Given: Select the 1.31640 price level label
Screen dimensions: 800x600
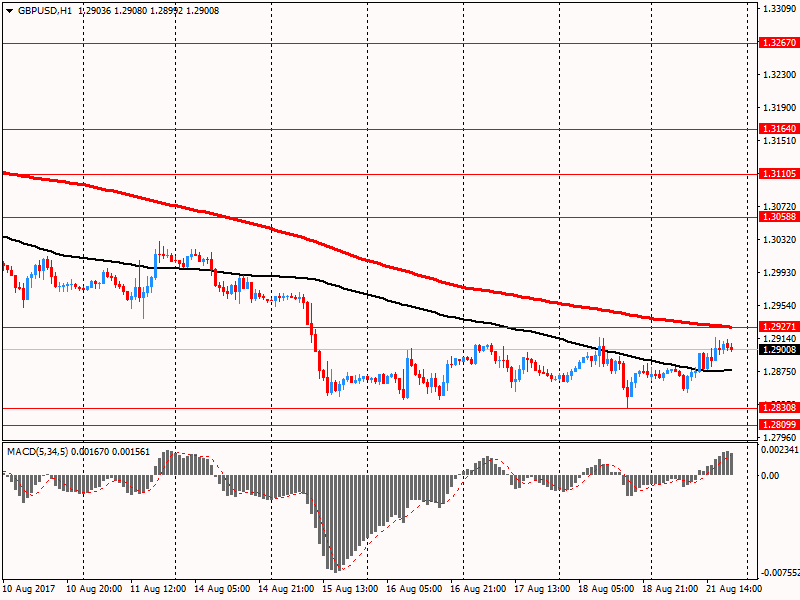Looking at the screenshot, I should coord(779,129).
